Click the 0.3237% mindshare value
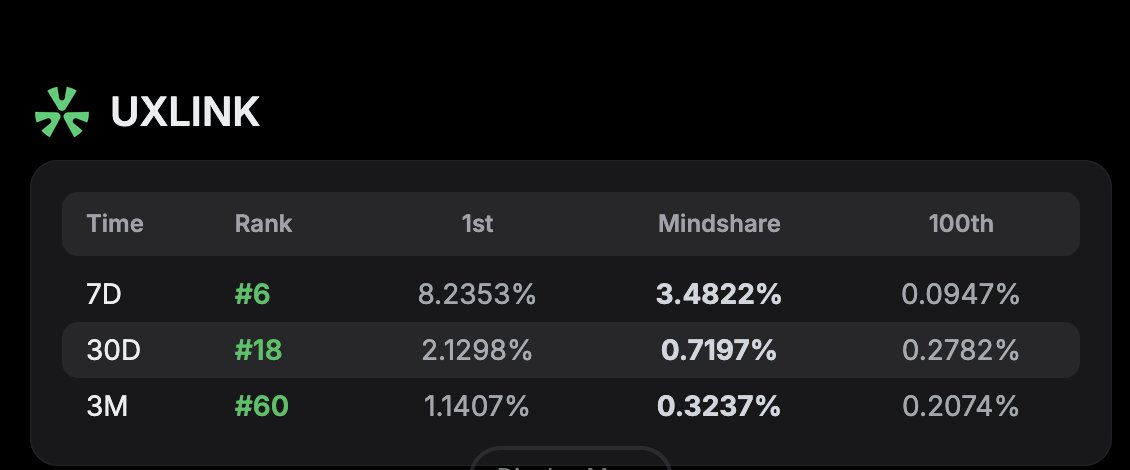Image resolution: width=1130 pixels, height=470 pixels. pos(719,406)
